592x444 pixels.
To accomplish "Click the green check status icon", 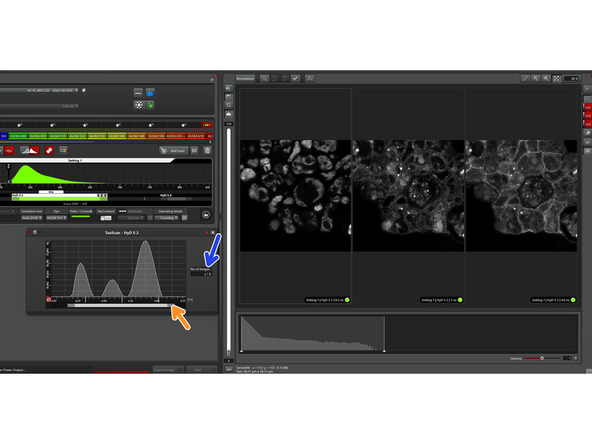I will click(x=150, y=105).
